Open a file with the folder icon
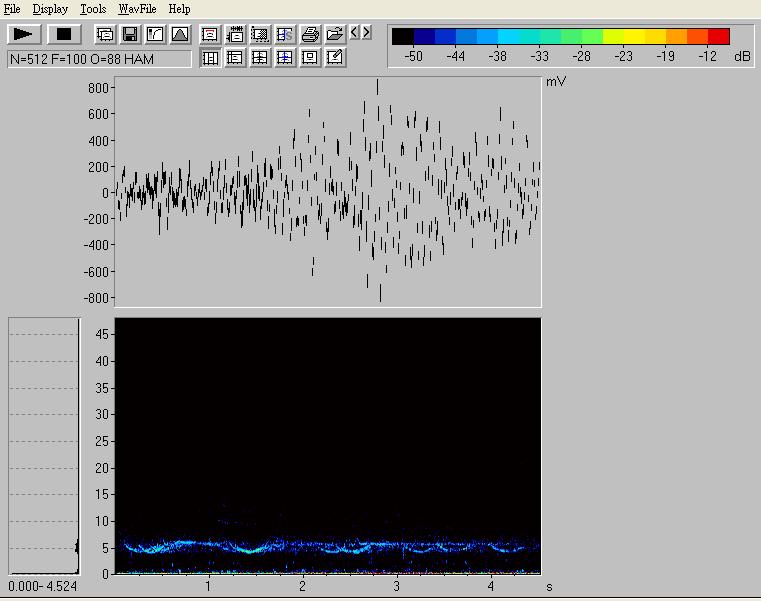Image resolution: width=761 pixels, height=601 pixels. 335,34
